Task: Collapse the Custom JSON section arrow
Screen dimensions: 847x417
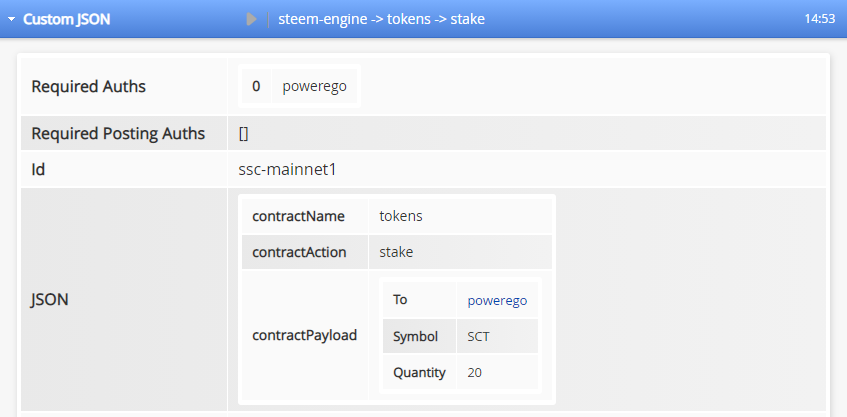Action: pos(11,19)
